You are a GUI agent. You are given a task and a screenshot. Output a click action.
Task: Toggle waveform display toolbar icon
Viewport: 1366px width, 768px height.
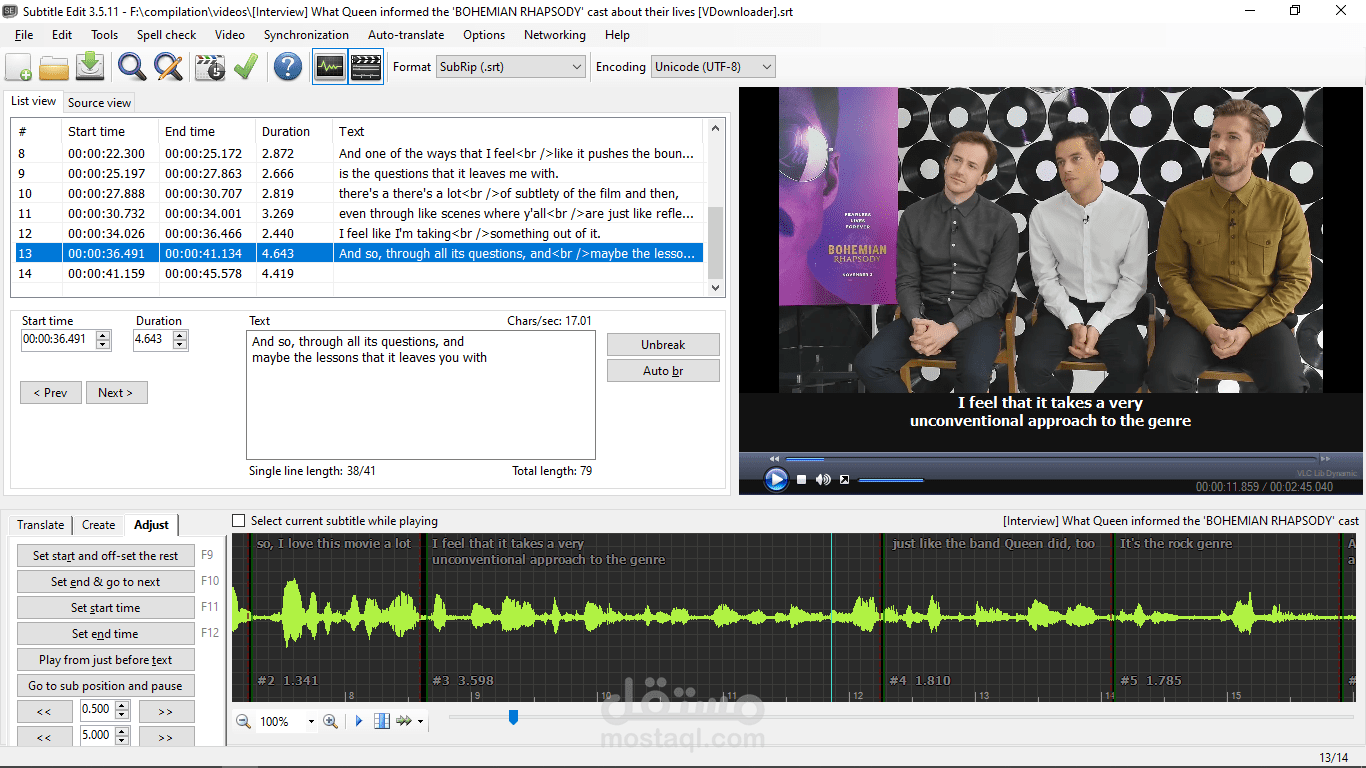tap(330, 67)
